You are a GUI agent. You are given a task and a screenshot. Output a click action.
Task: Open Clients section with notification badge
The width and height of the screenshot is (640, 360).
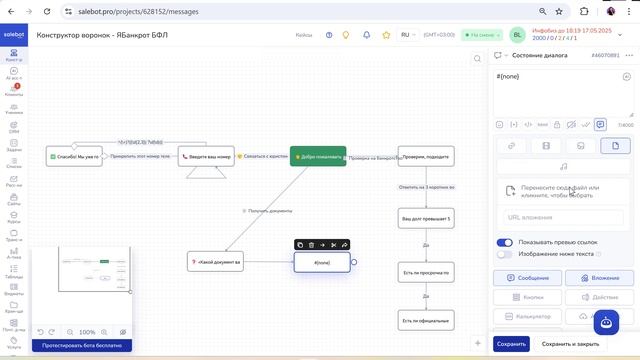coord(14,91)
